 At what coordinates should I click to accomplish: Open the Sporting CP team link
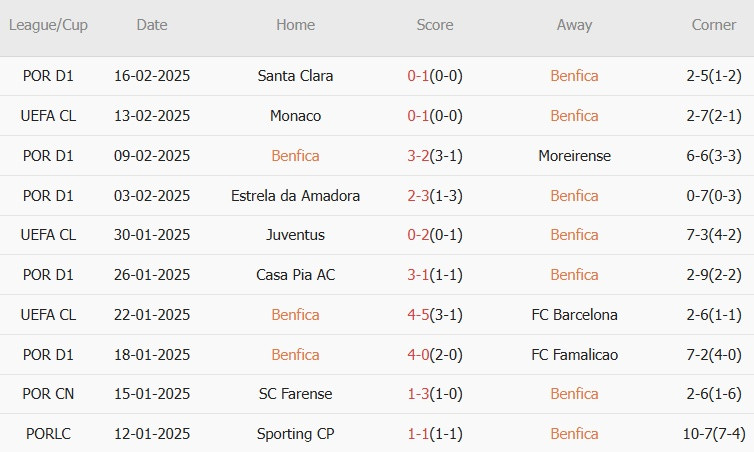[x=295, y=434]
